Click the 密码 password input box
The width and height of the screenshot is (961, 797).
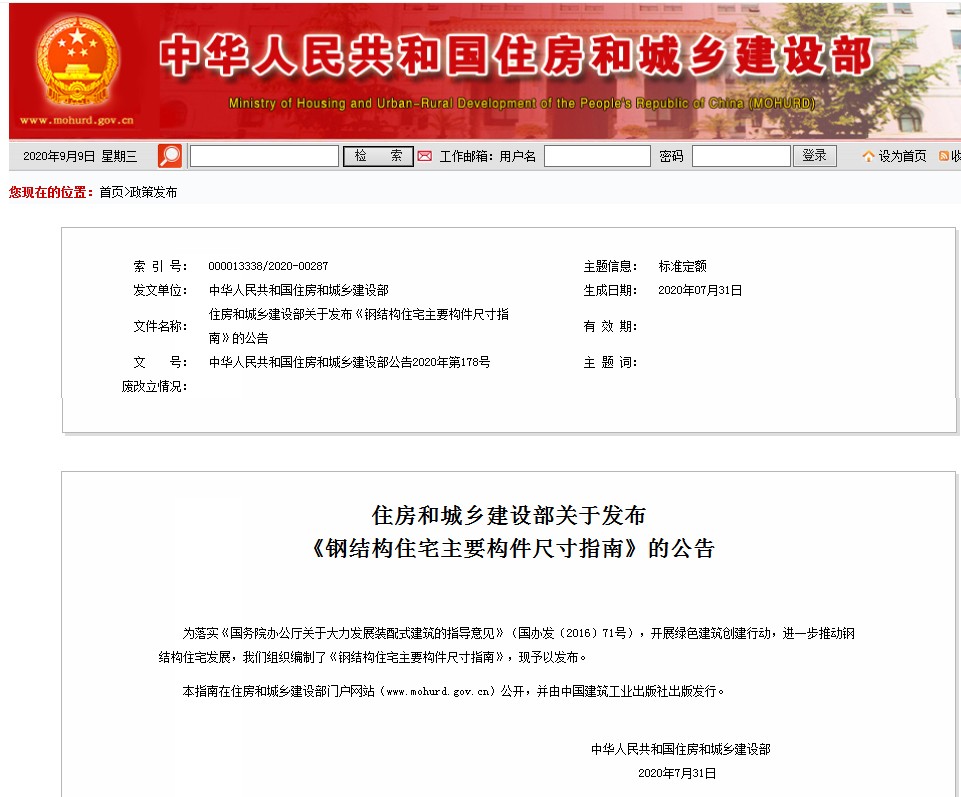740,156
